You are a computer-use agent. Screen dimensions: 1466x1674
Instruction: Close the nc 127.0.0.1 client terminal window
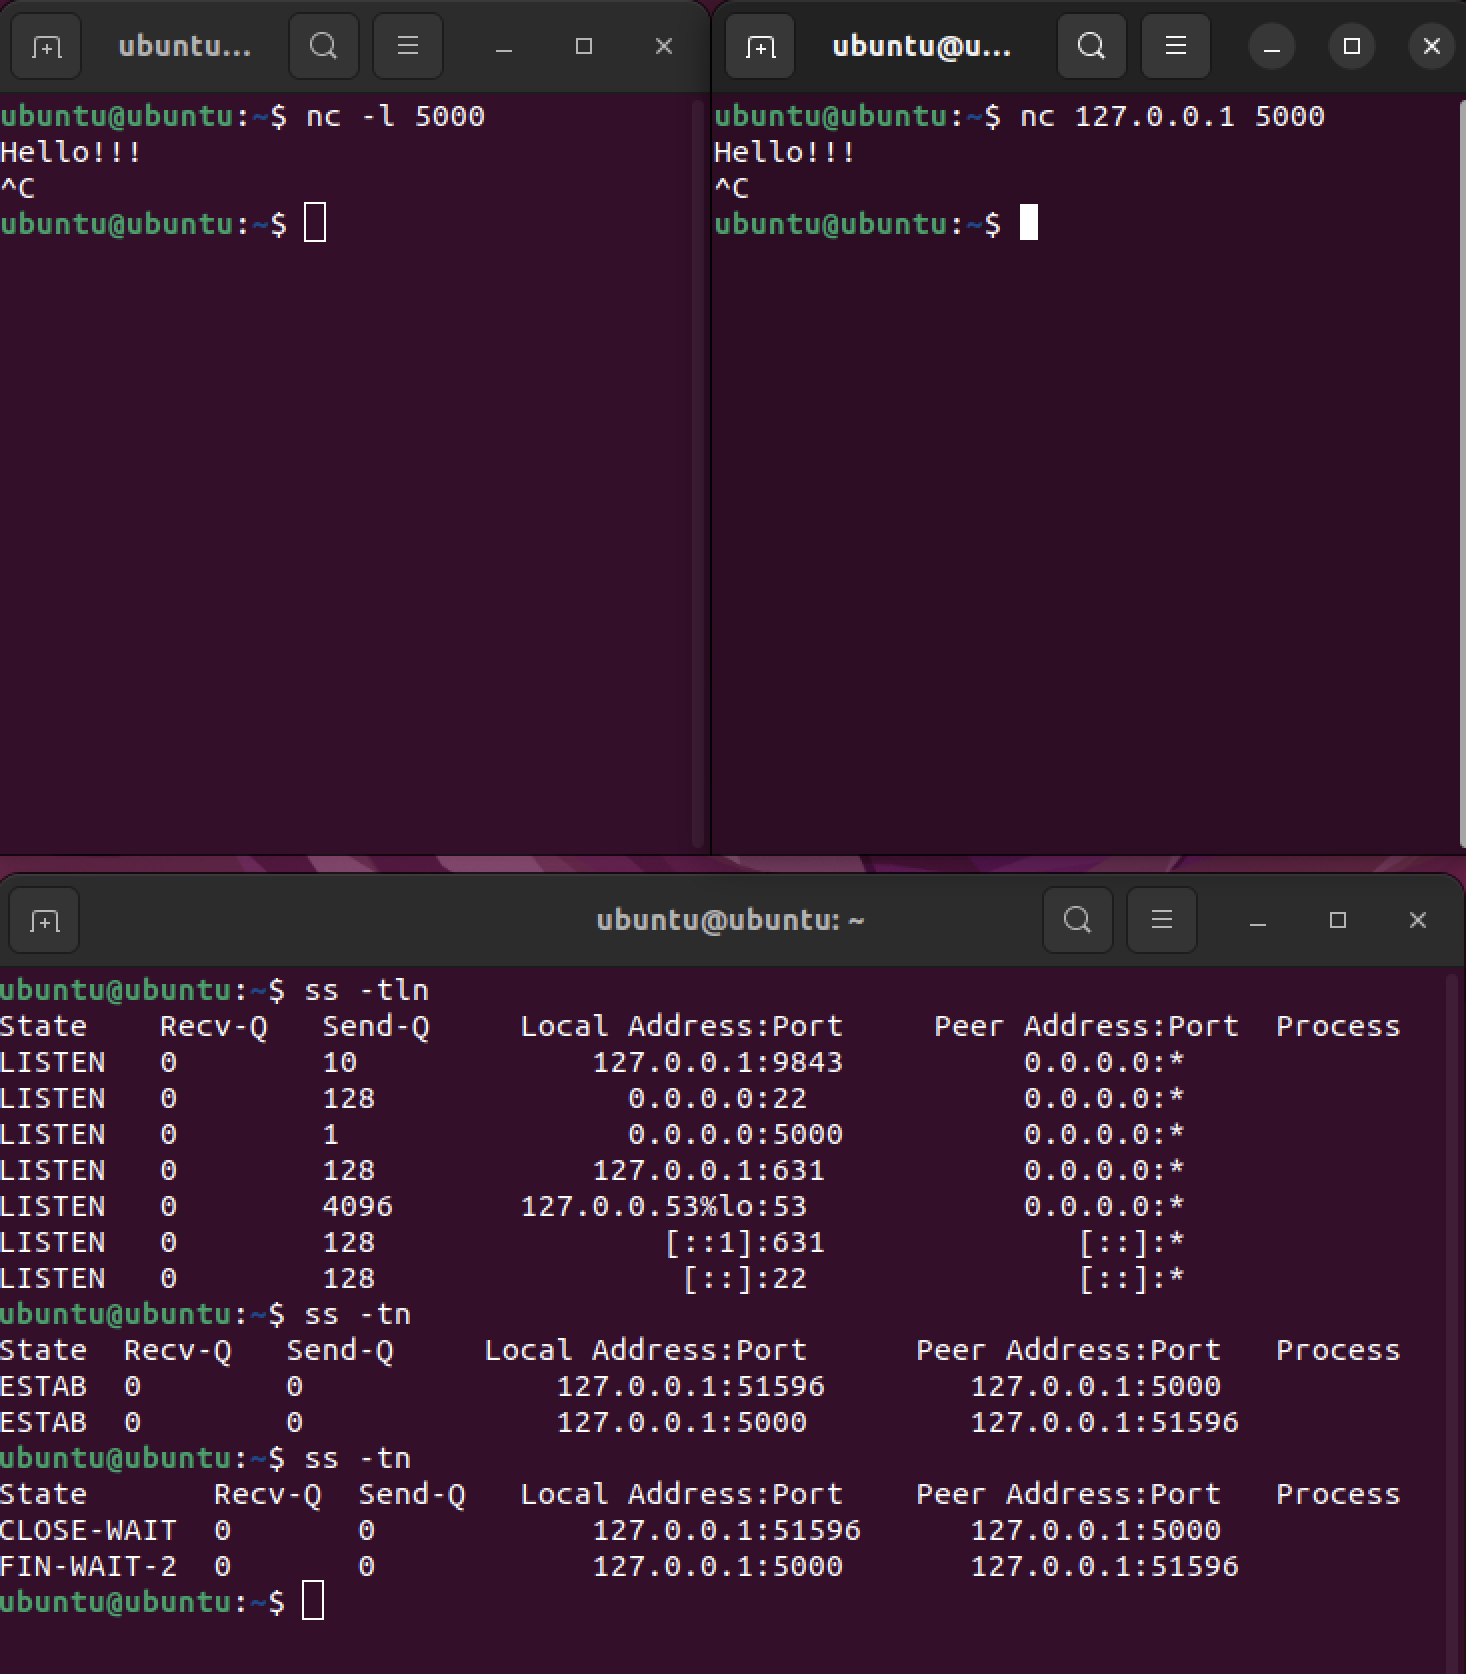pyautogui.click(x=1431, y=46)
